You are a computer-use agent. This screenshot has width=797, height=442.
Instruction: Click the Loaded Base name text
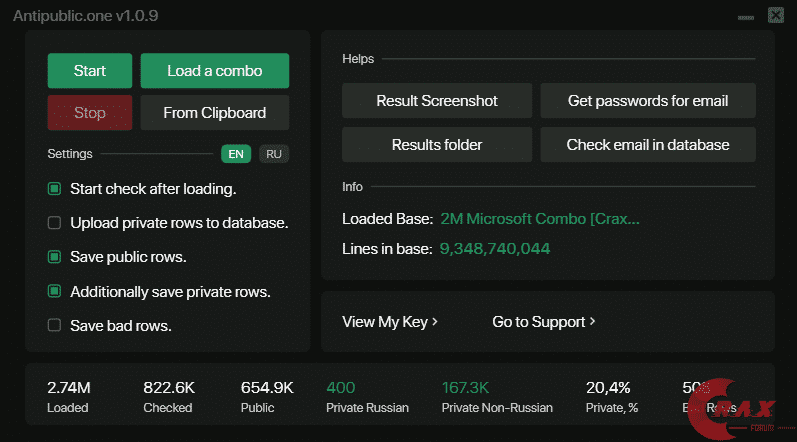pyautogui.click(x=539, y=219)
